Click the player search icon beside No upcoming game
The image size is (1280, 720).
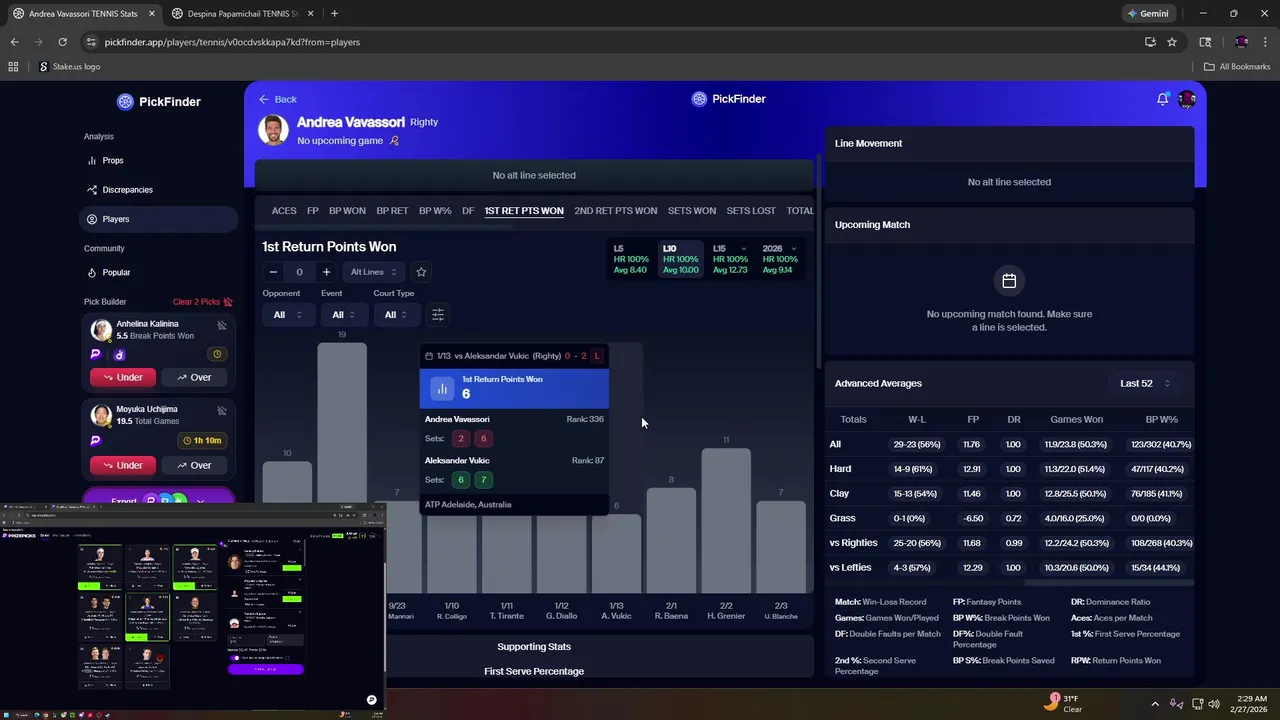click(x=394, y=141)
